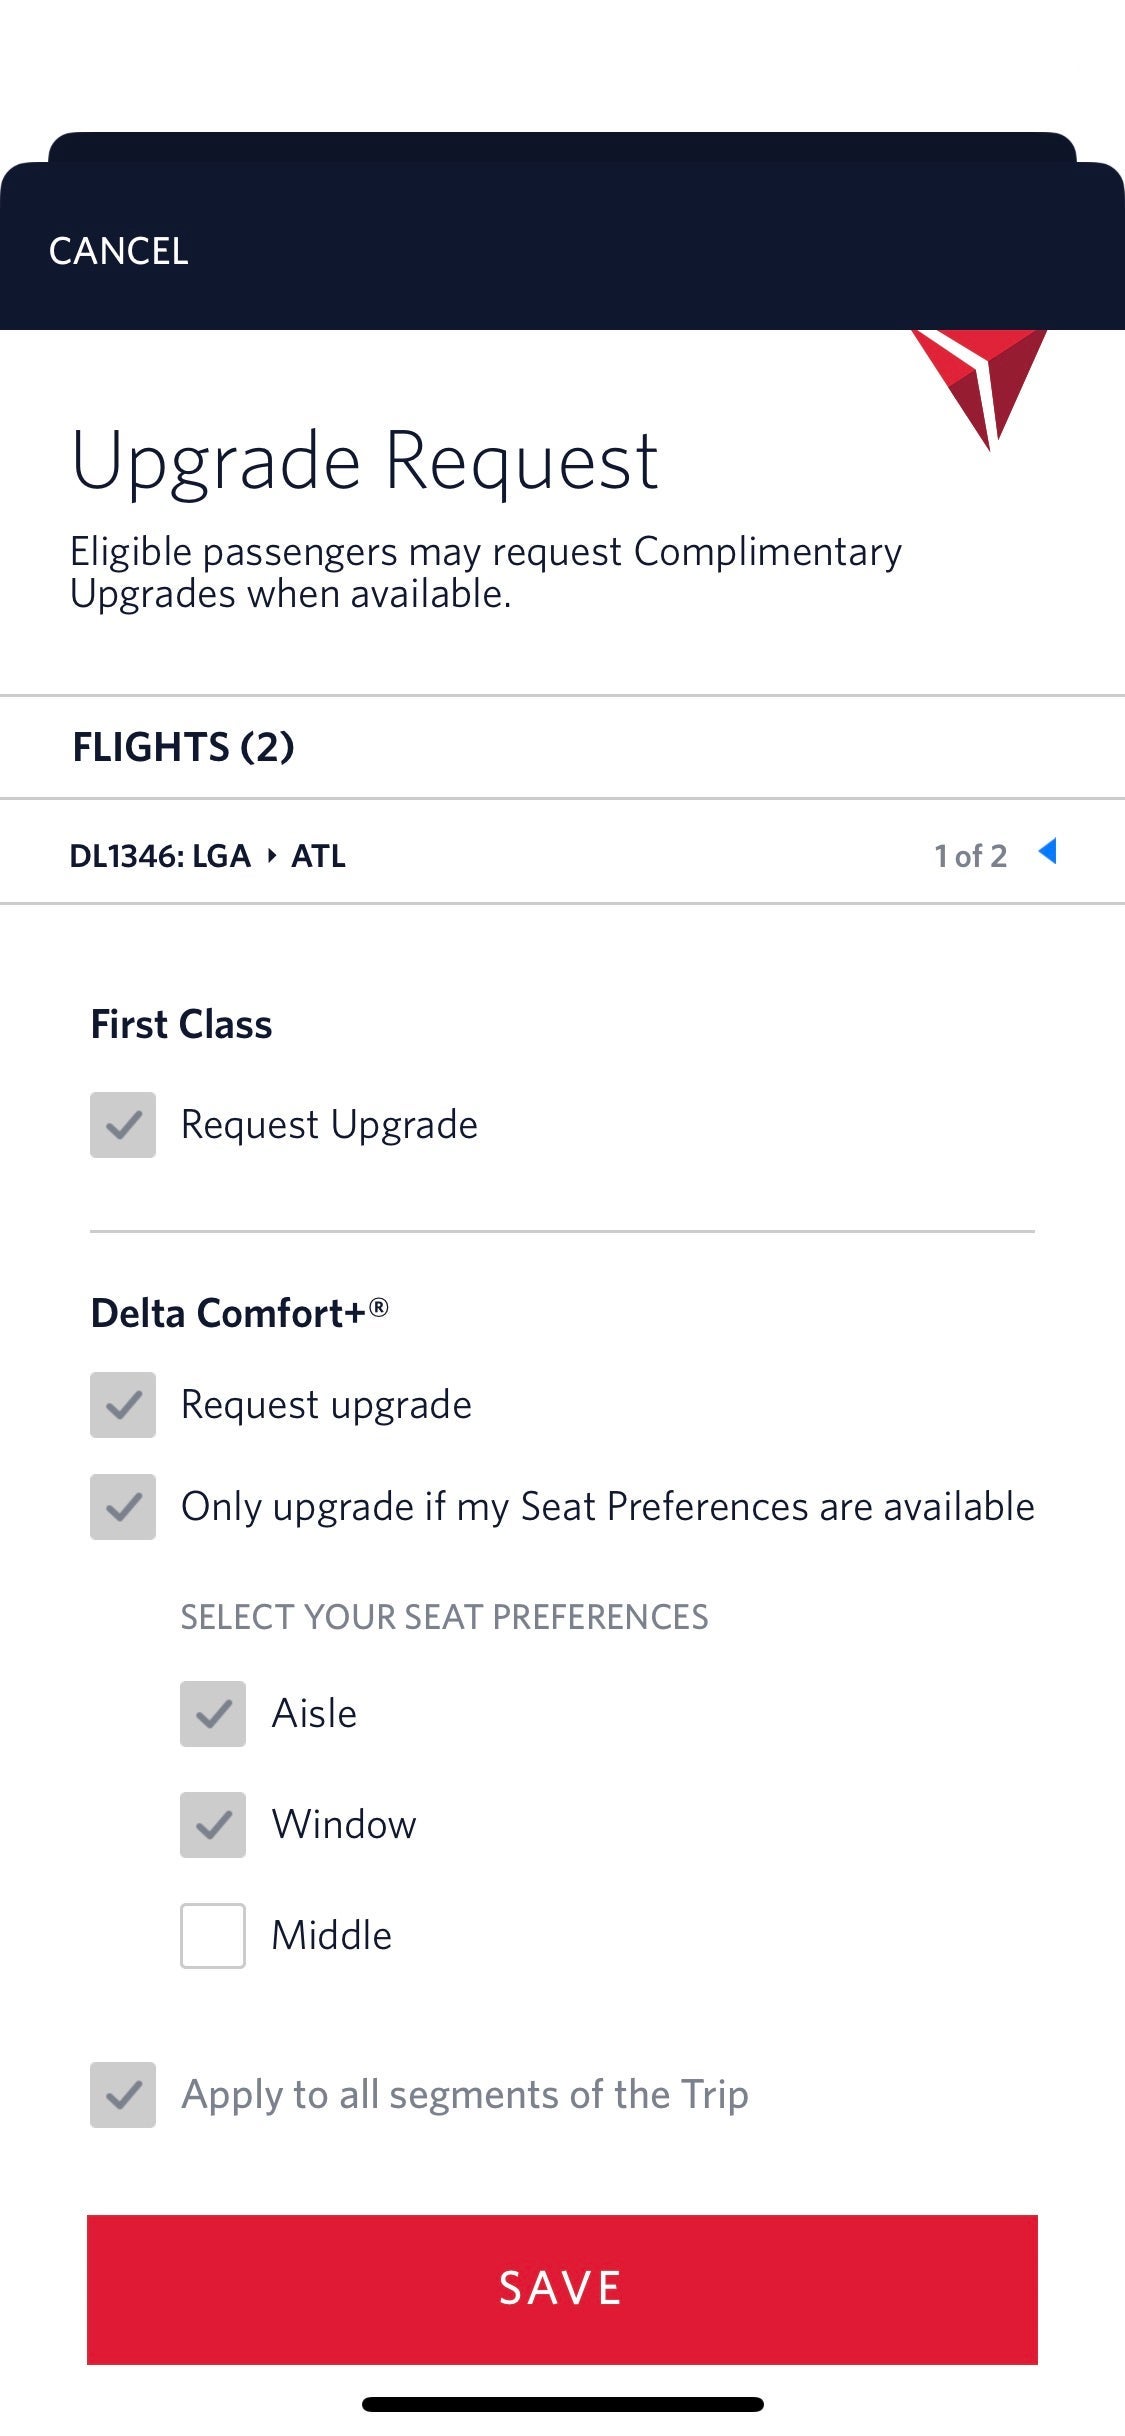
Task: Tap the FLIGHTS (2) section header
Action: click(x=183, y=747)
